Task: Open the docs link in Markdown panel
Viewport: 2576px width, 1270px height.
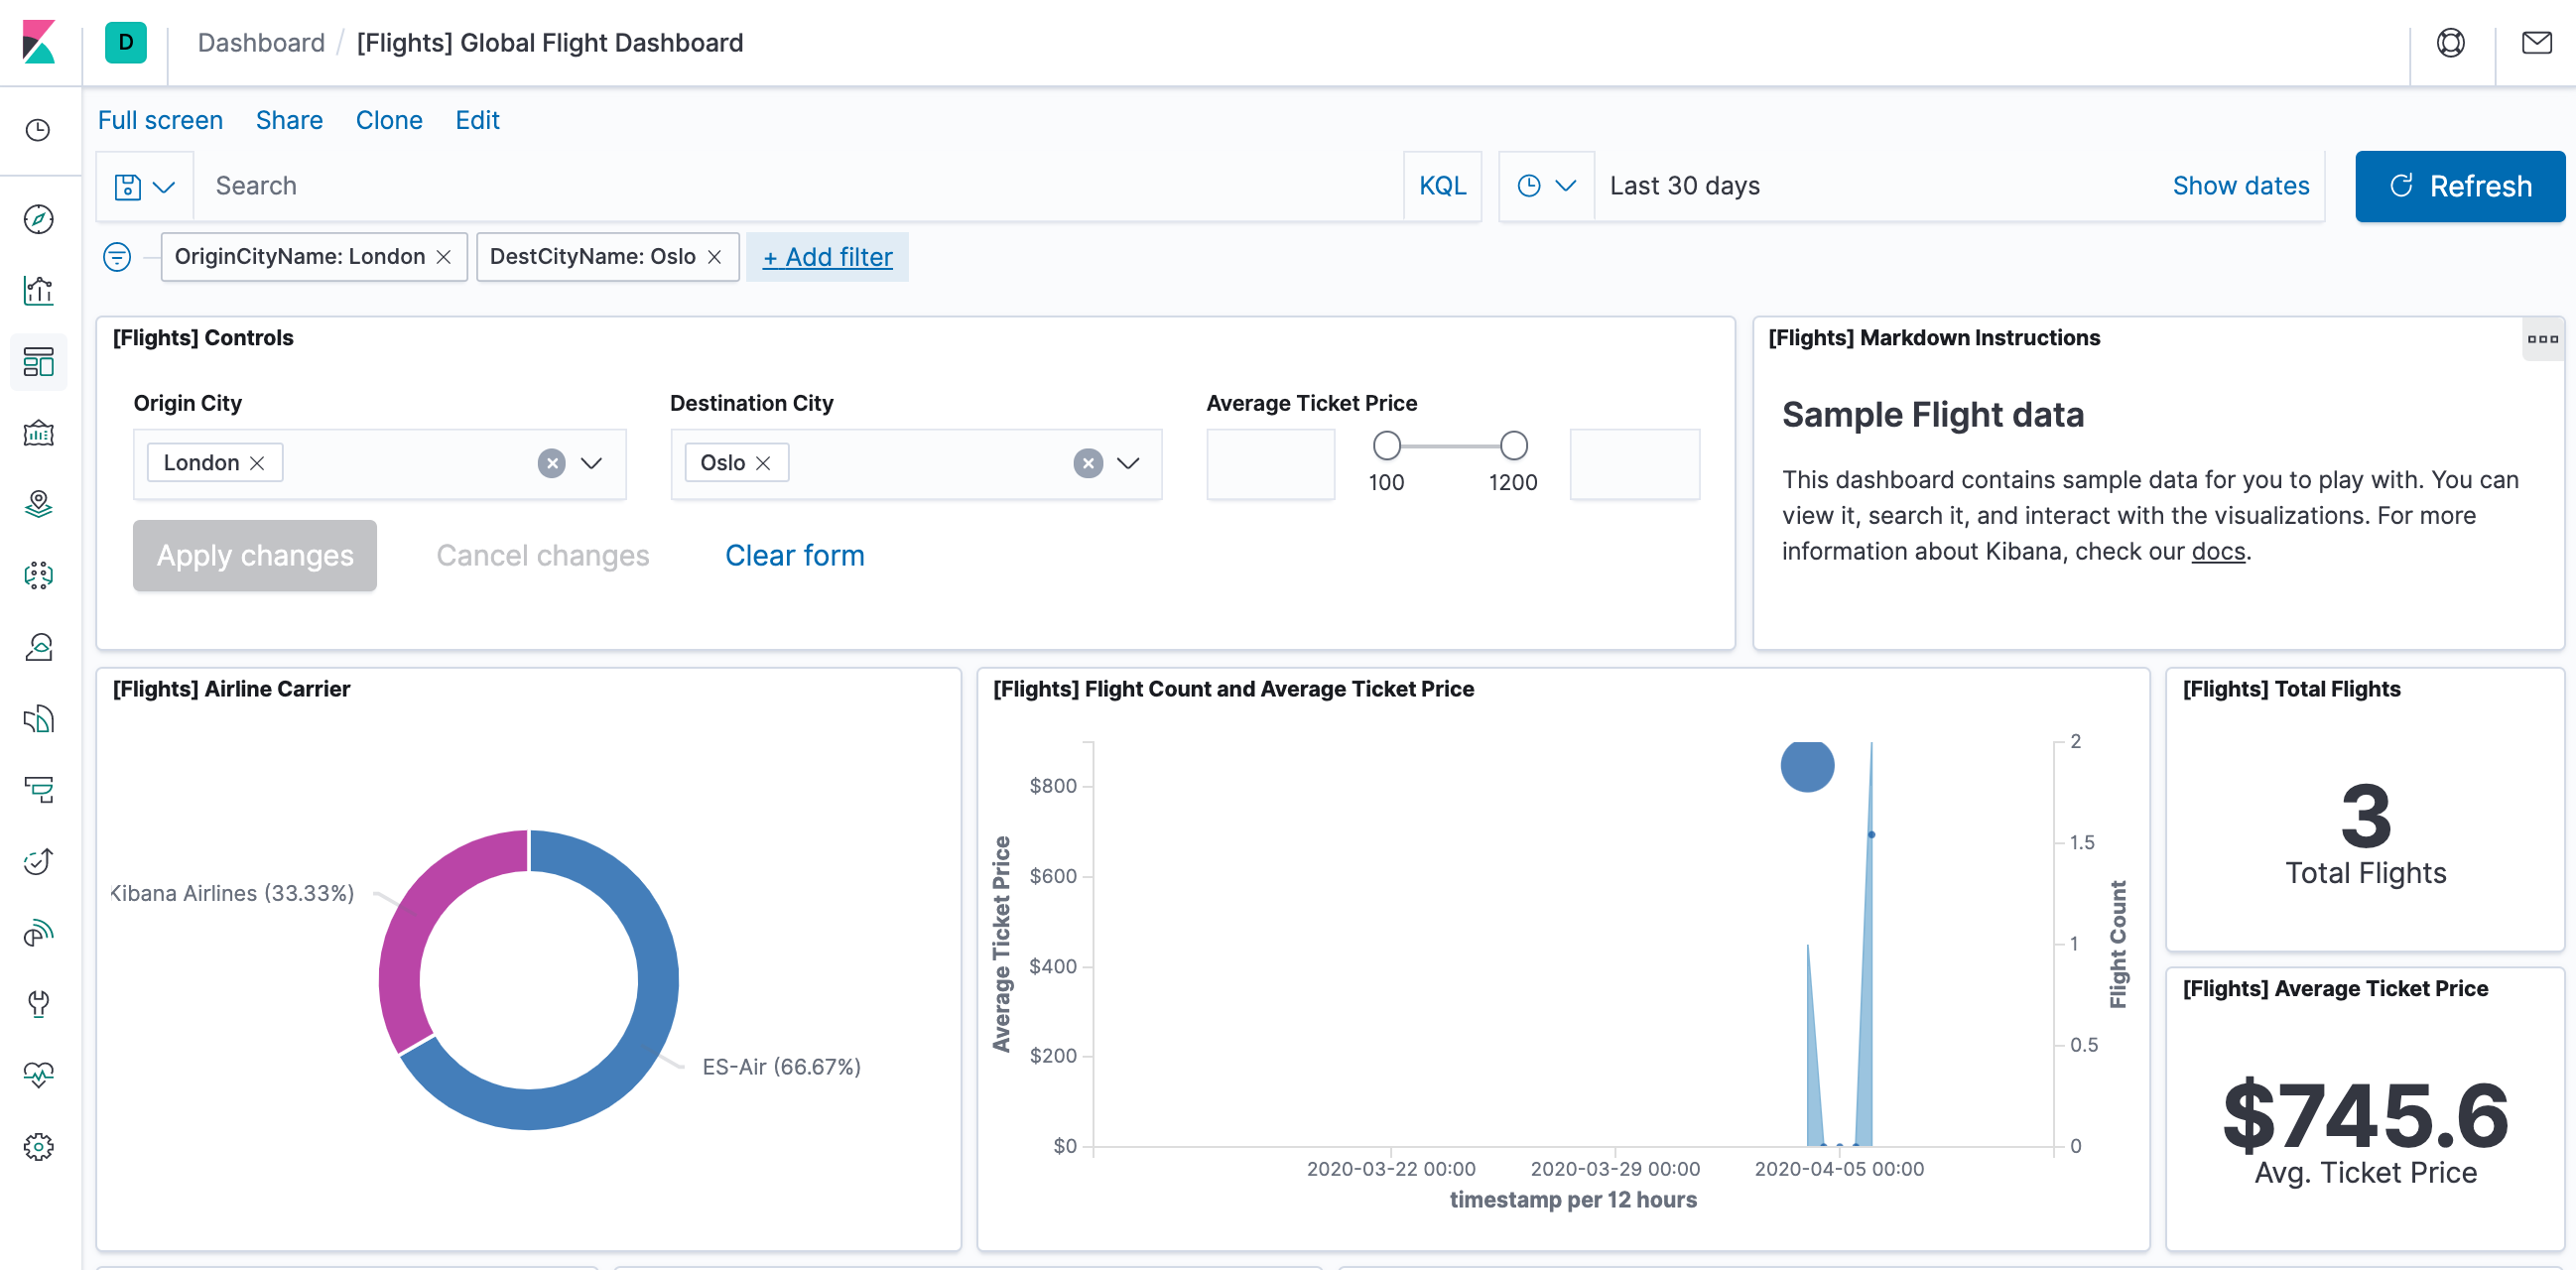Action: [x=2218, y=551]
